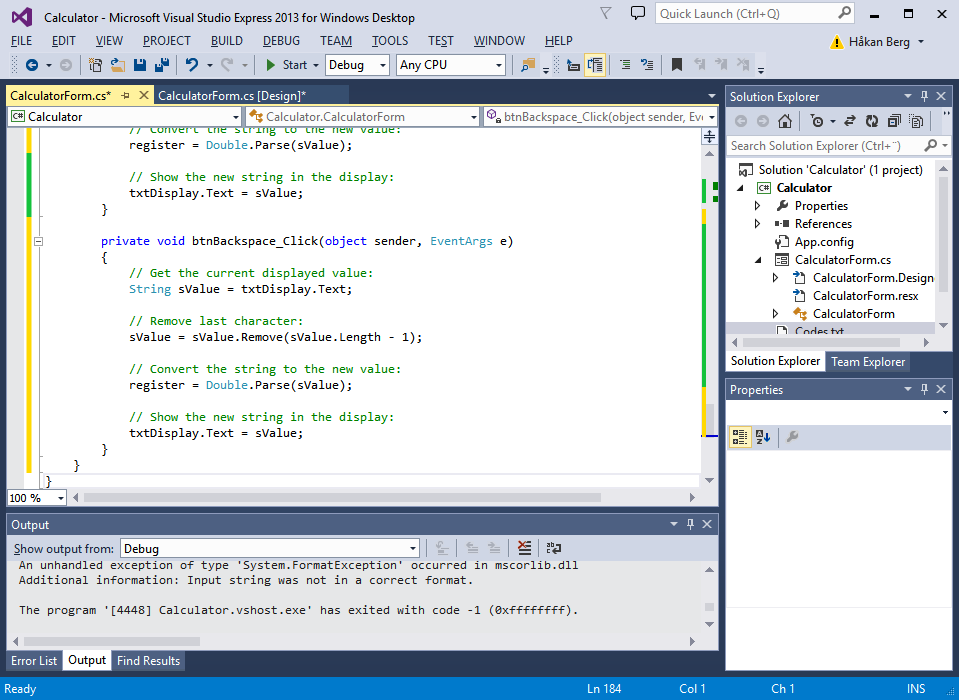Toggle Categorized view in Properties panel
Viewport: 959px width, 700px height.
coord(739,437)
